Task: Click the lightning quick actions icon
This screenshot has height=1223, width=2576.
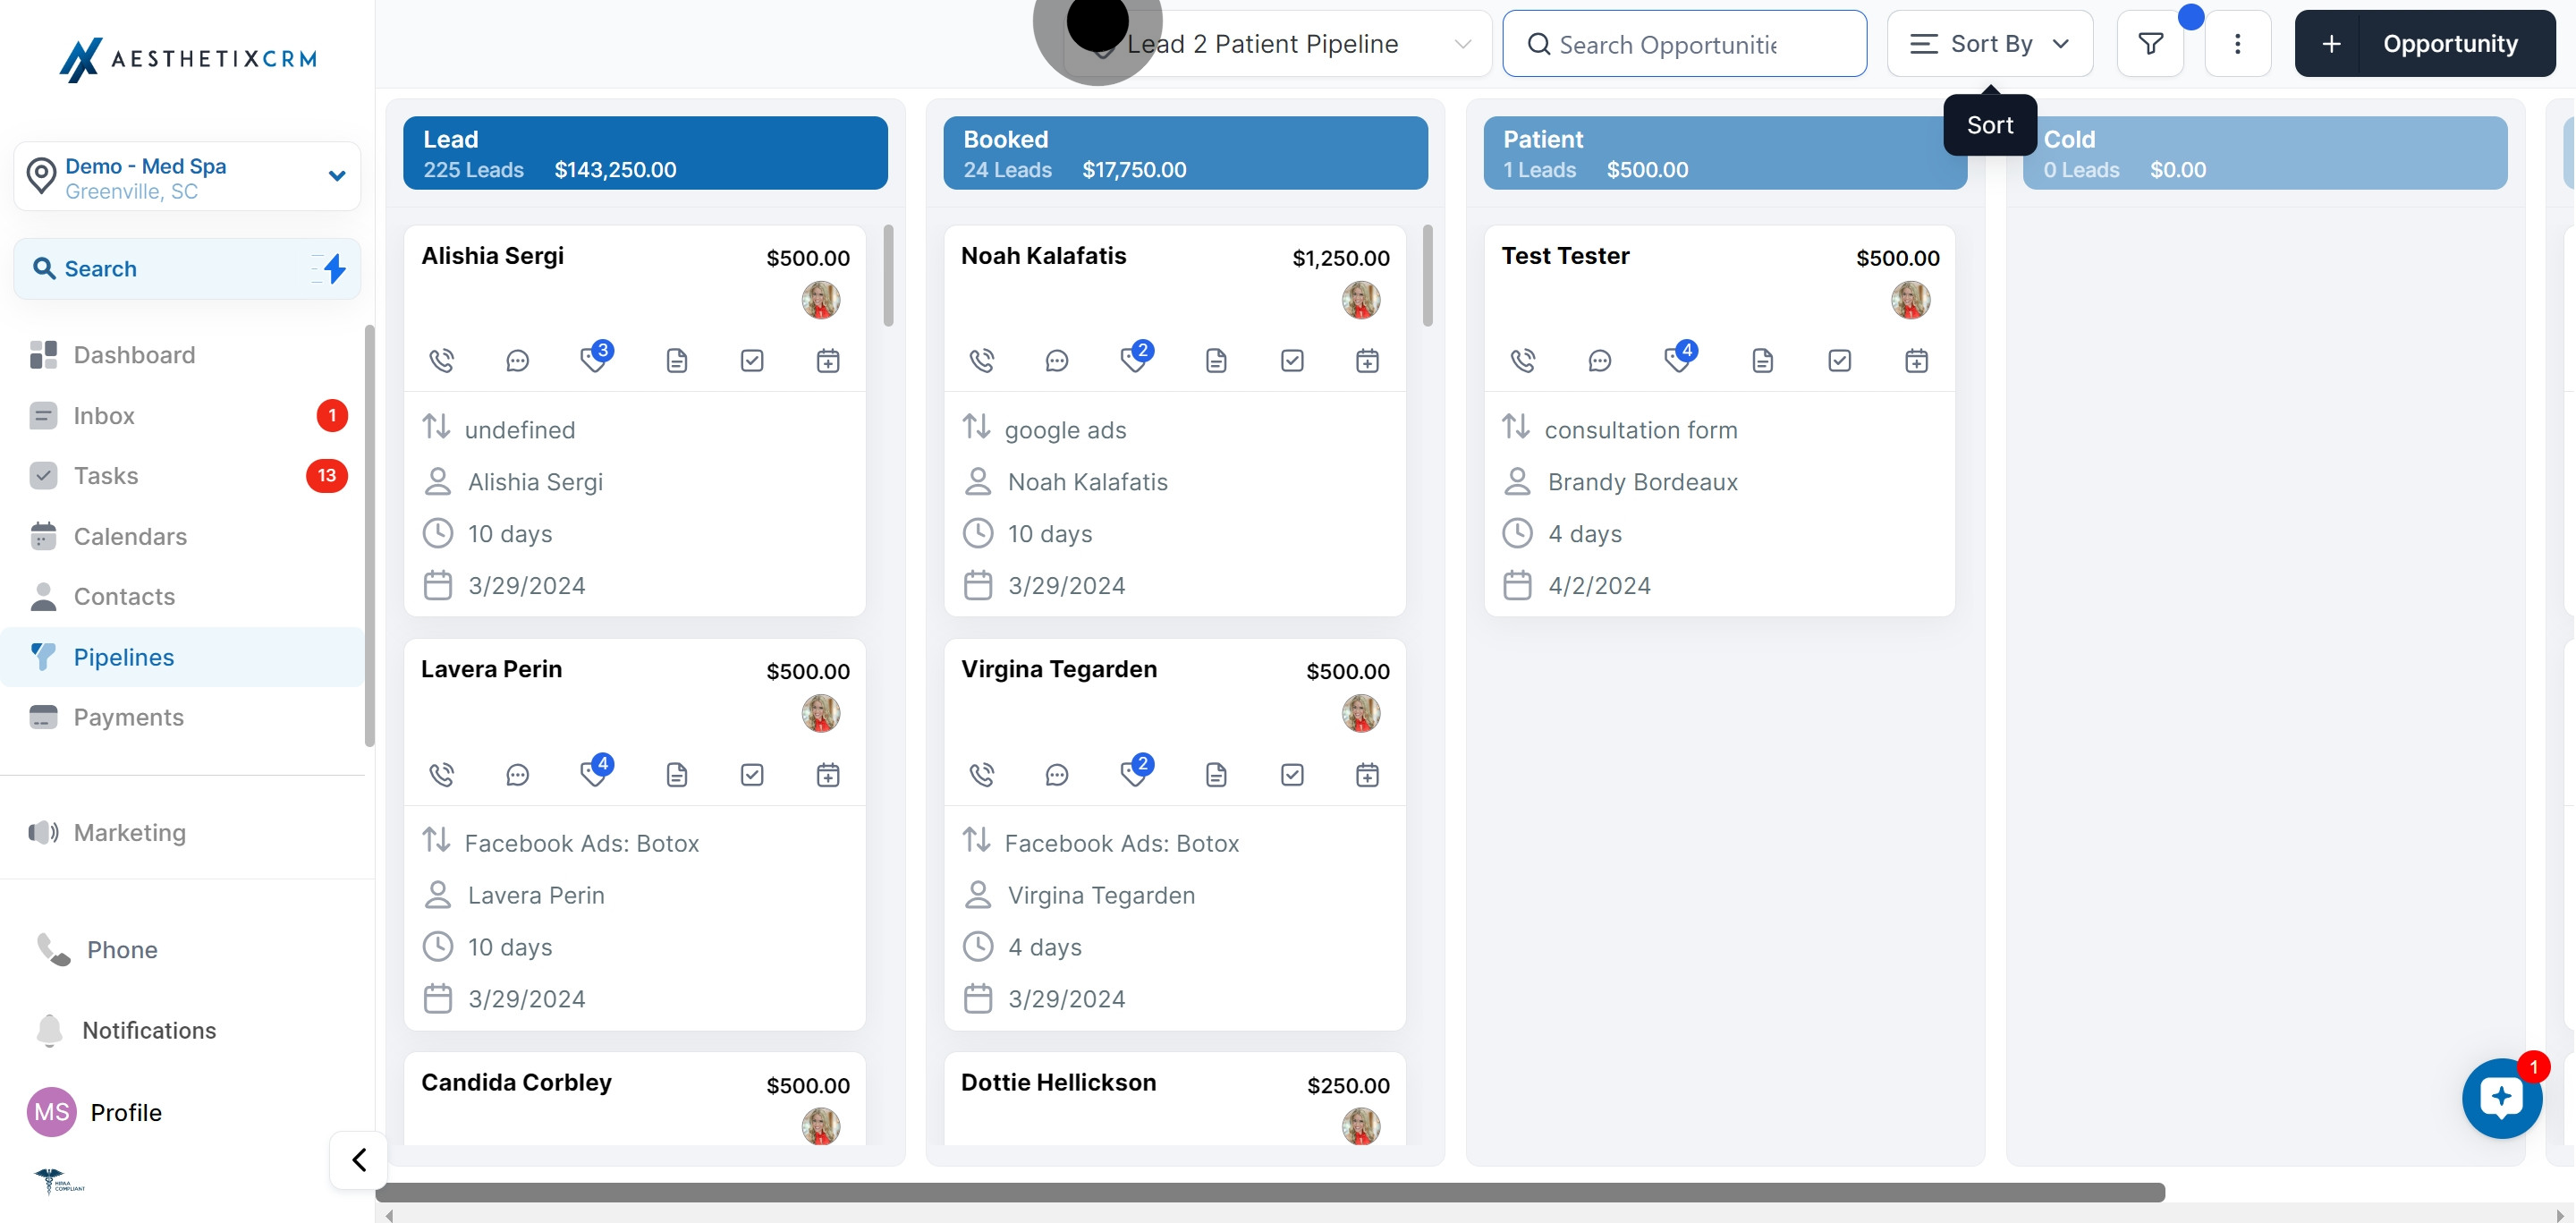Action: (334, 268)
